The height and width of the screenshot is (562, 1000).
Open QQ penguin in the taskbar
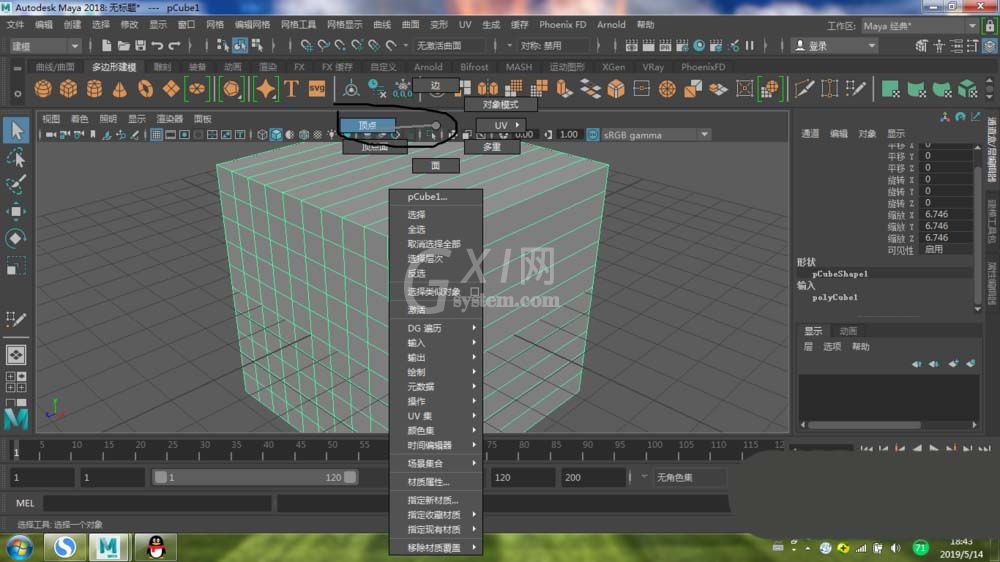pos(156,547)
